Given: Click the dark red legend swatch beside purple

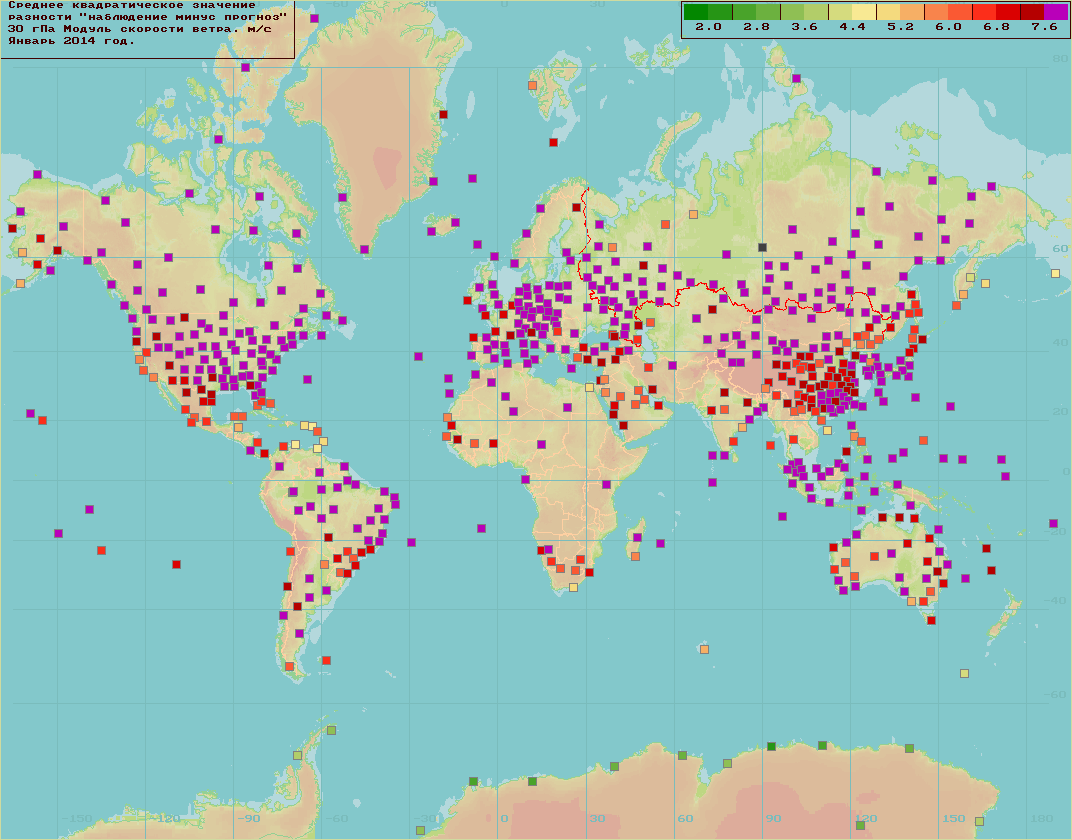Looking at the screenshot, I should [x=1032, y=12].
